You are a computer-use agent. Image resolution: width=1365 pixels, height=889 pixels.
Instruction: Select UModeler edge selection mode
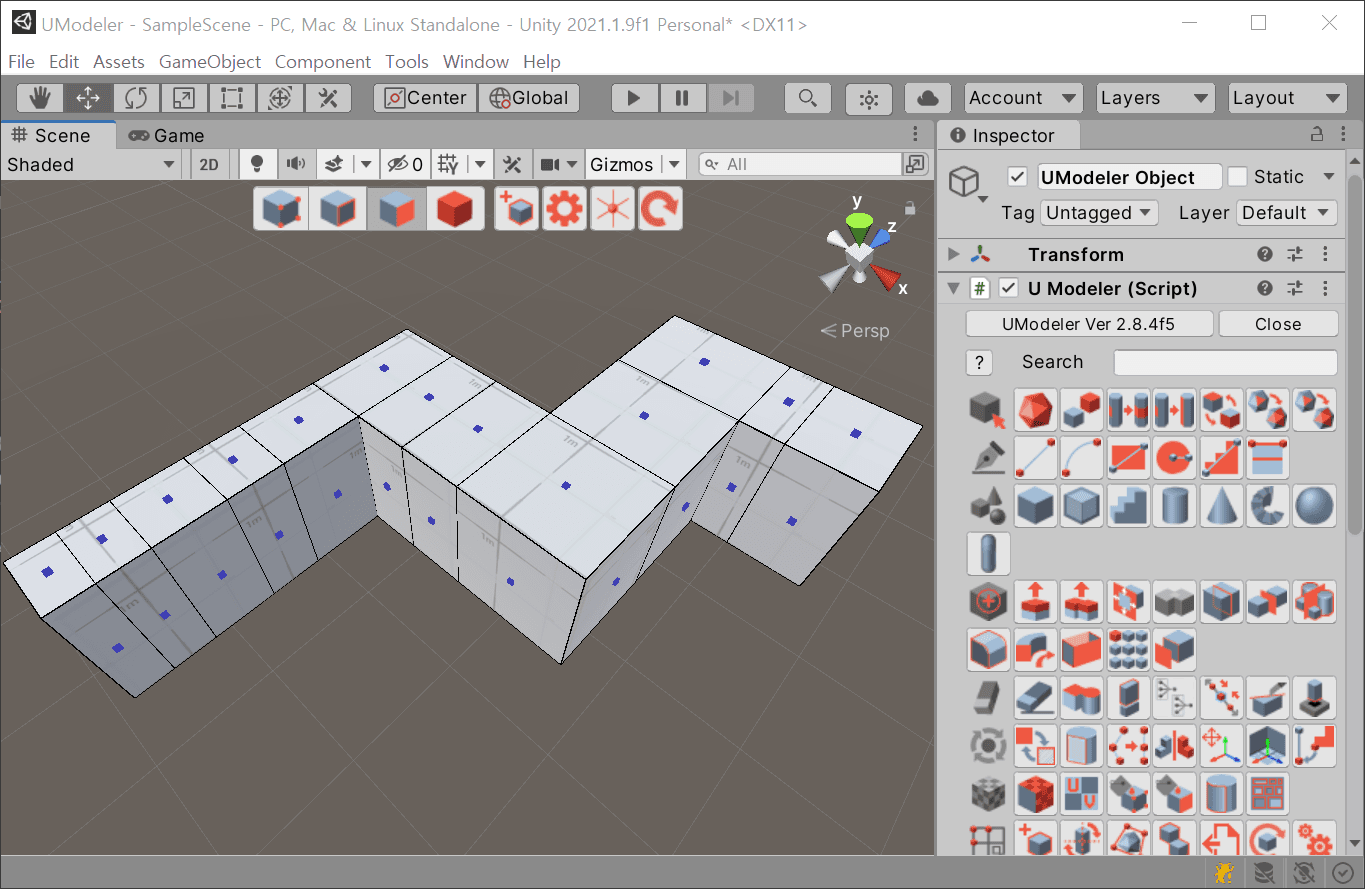(338, 209)
